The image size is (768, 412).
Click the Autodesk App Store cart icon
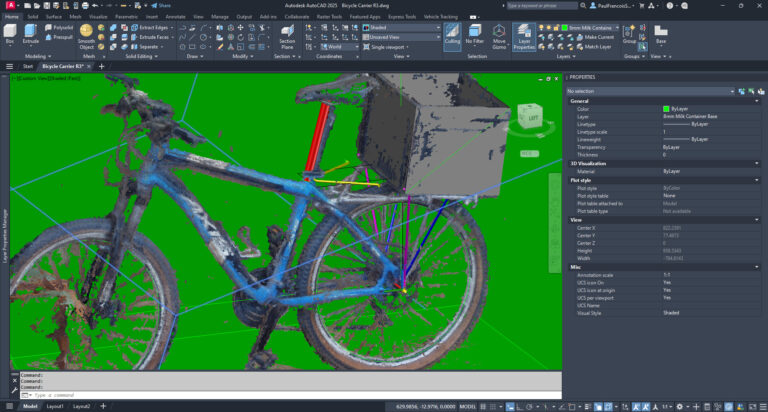[642, 6]
